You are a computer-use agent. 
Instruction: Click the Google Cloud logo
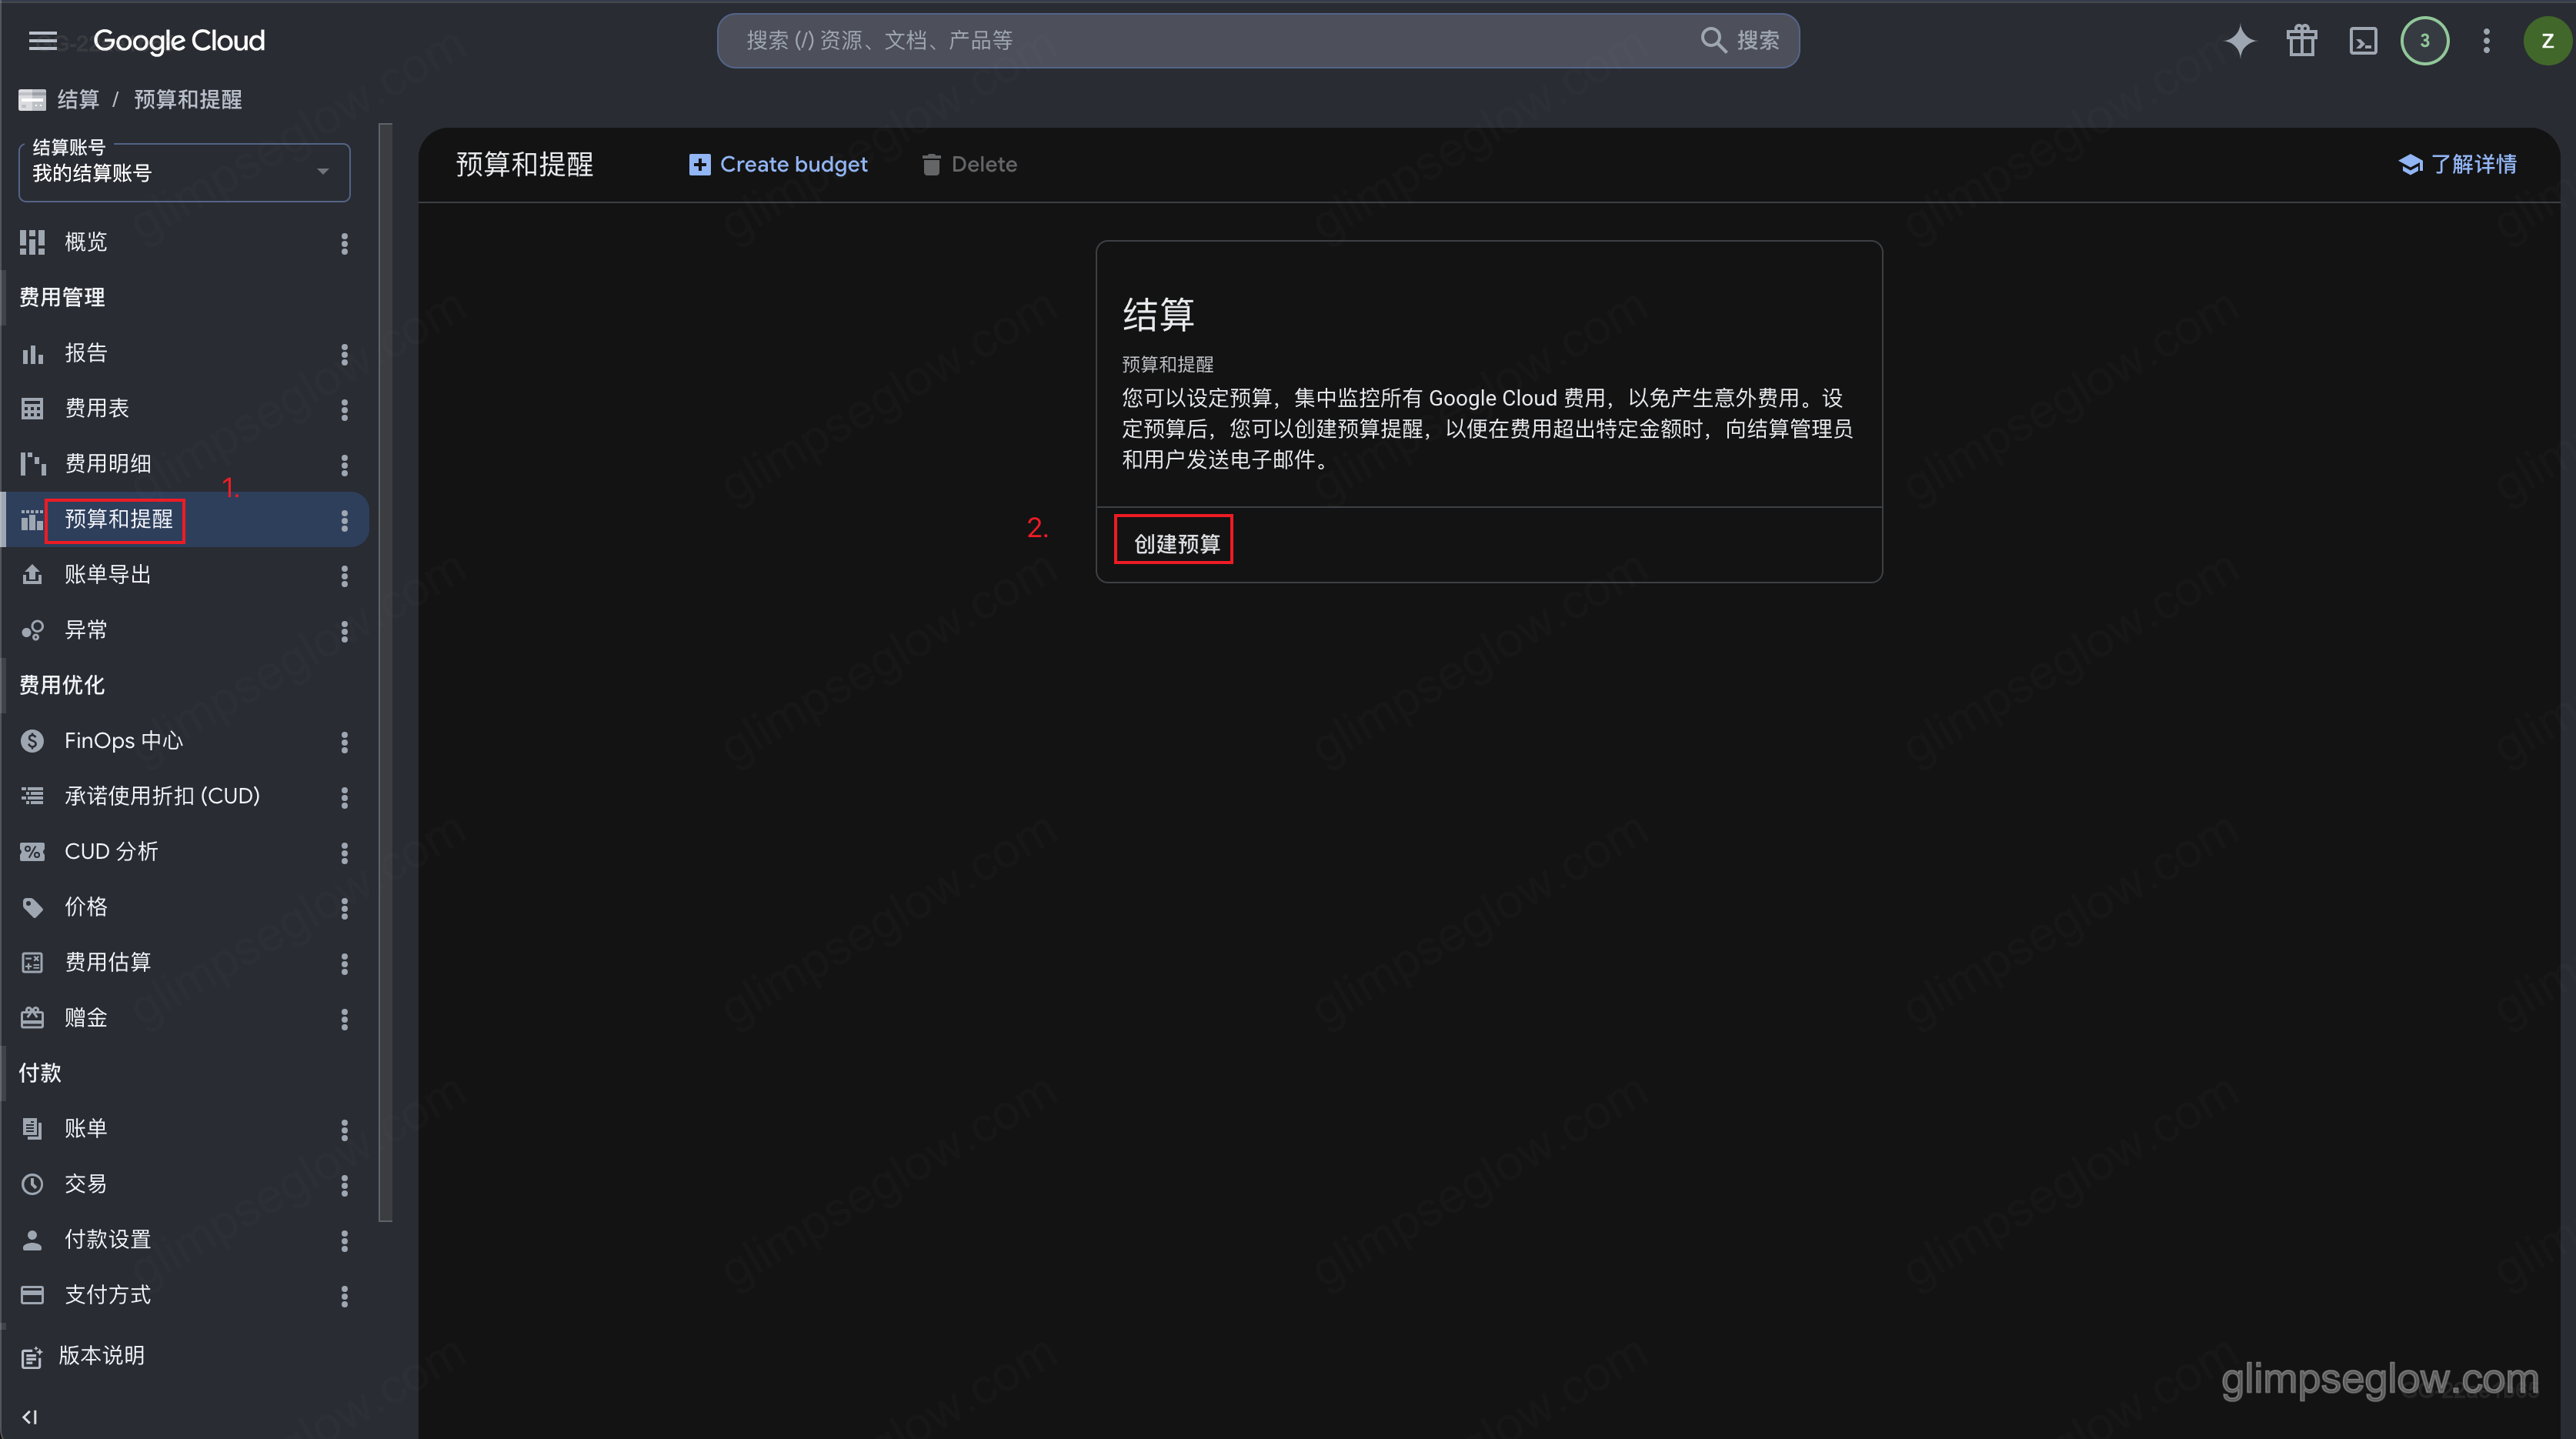179,41
